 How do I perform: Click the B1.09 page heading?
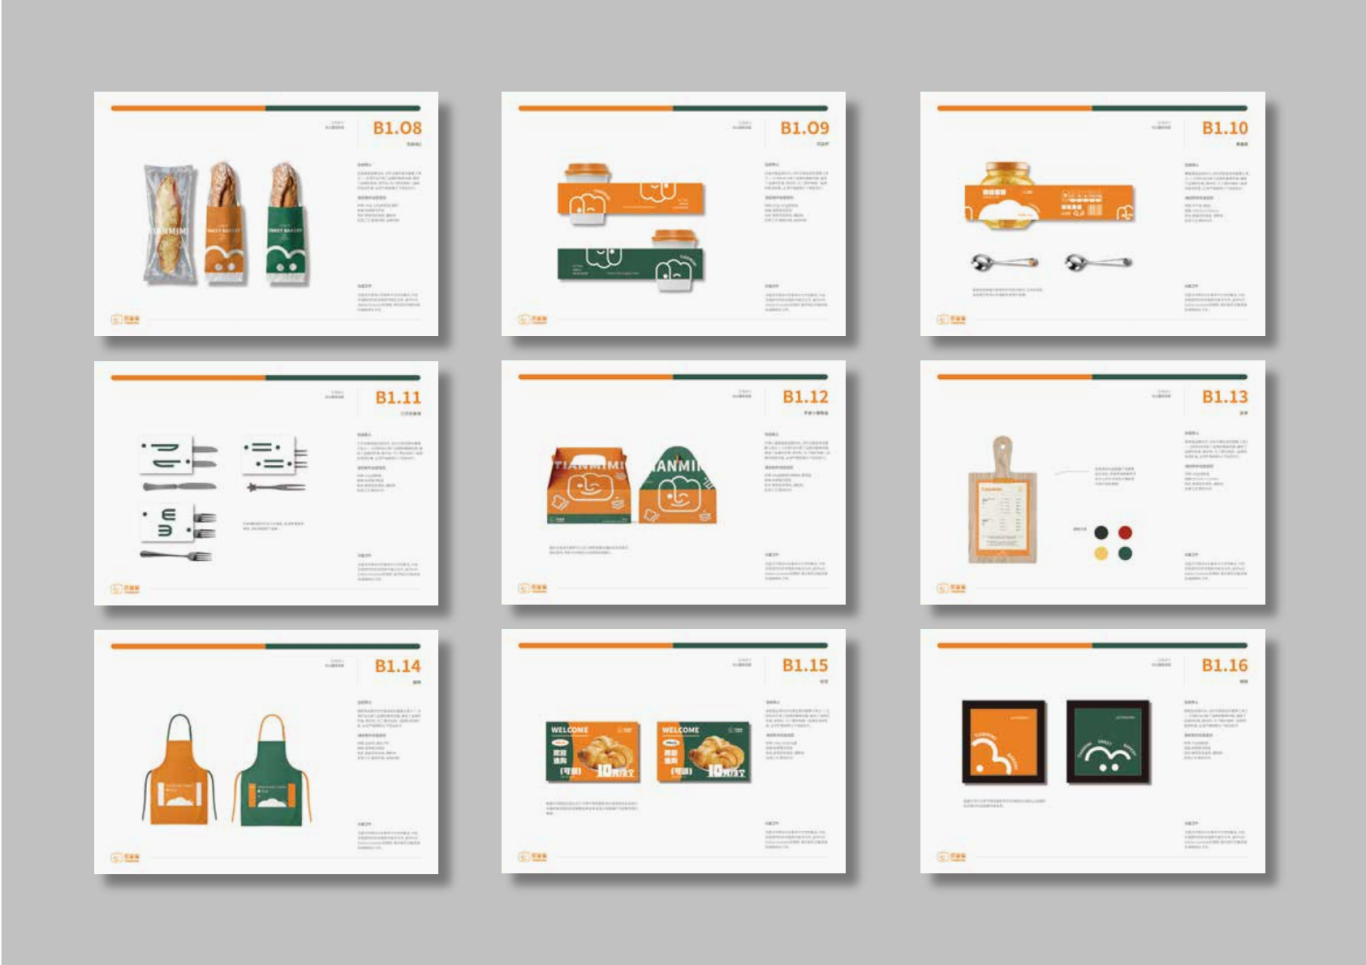pos(804,128)
